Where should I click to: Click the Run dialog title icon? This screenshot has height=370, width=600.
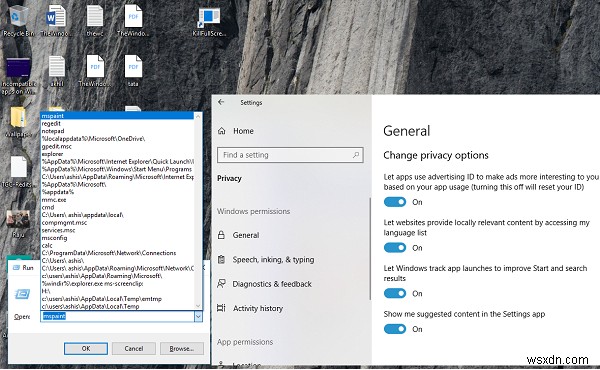pyautogui.click(x=16, y=267)
